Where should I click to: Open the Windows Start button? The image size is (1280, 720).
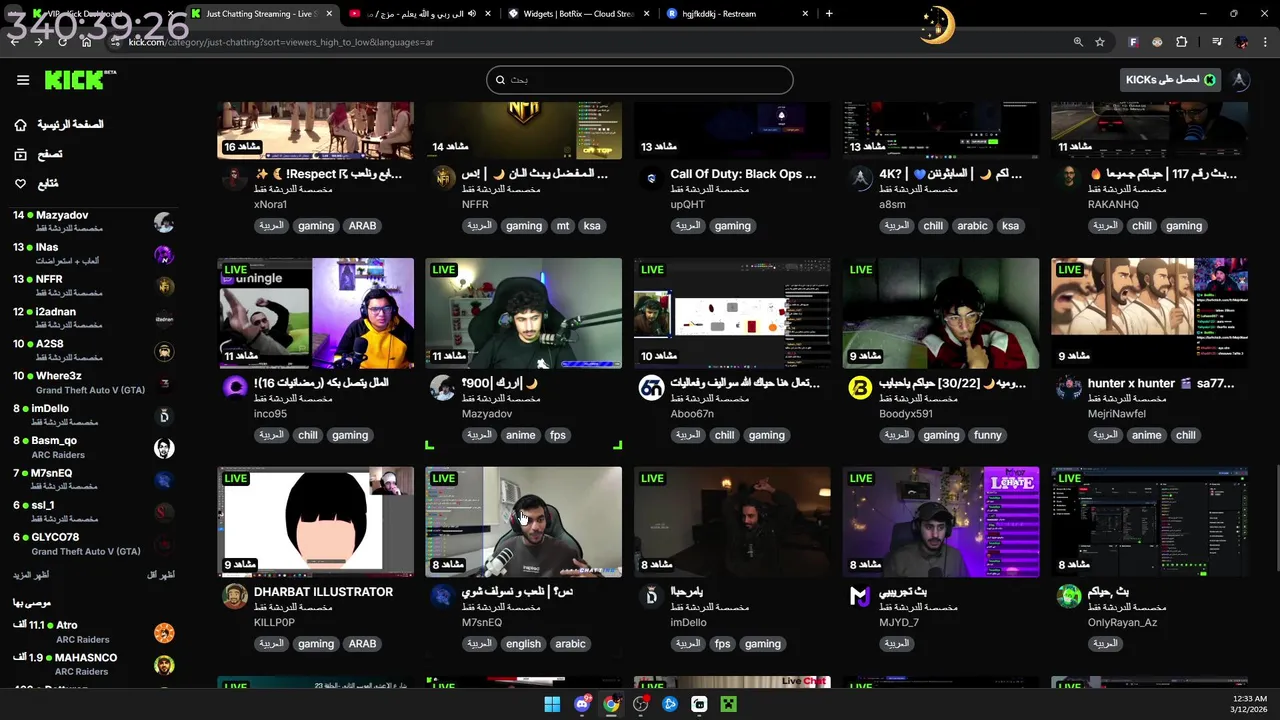tap(552, 704)
